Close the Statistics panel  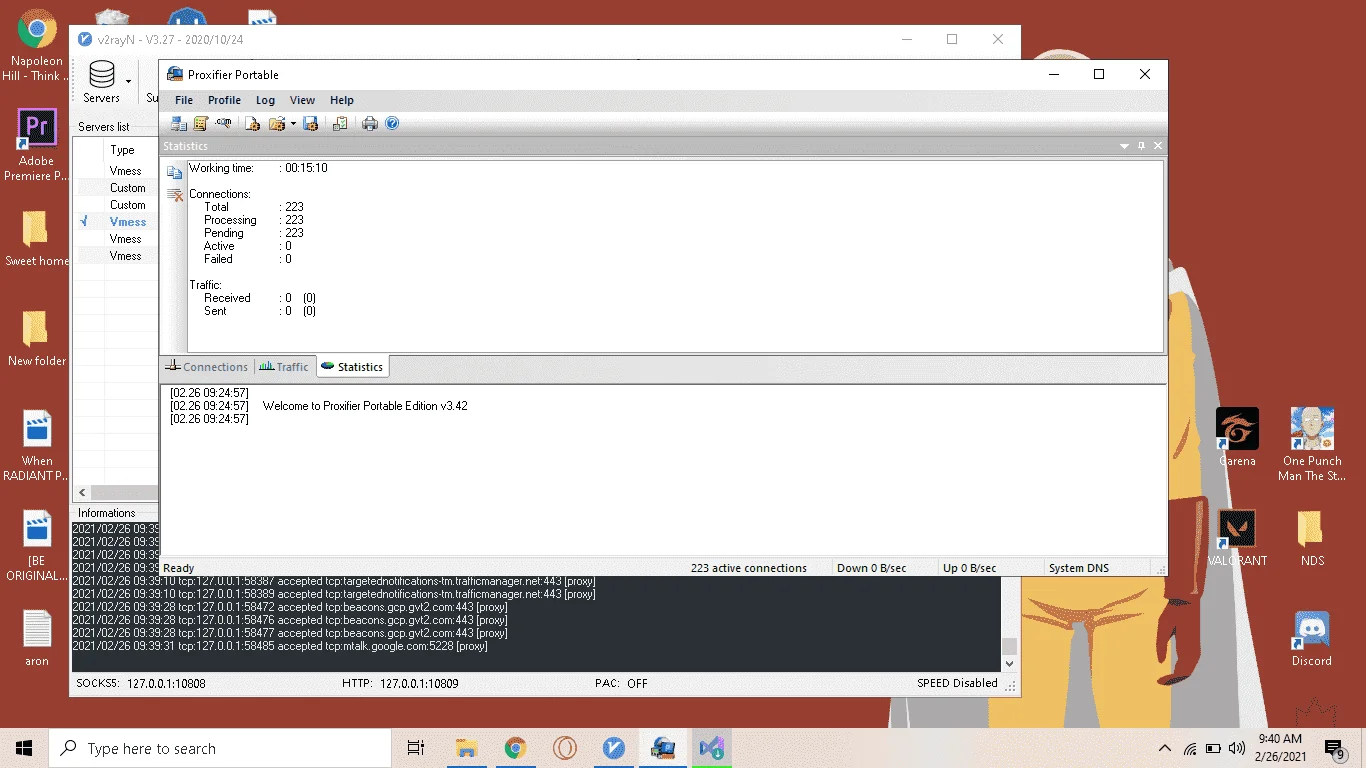tap(1158, 146)
